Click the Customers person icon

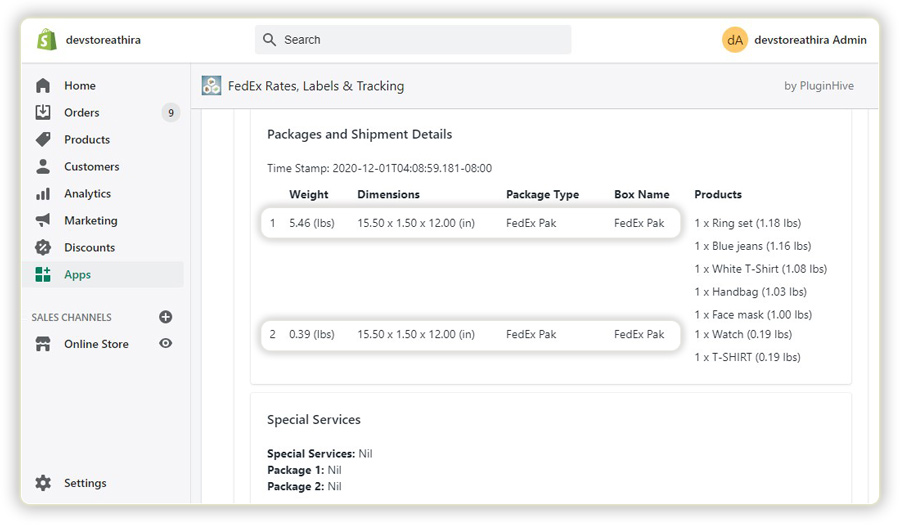tap(42, 166)
